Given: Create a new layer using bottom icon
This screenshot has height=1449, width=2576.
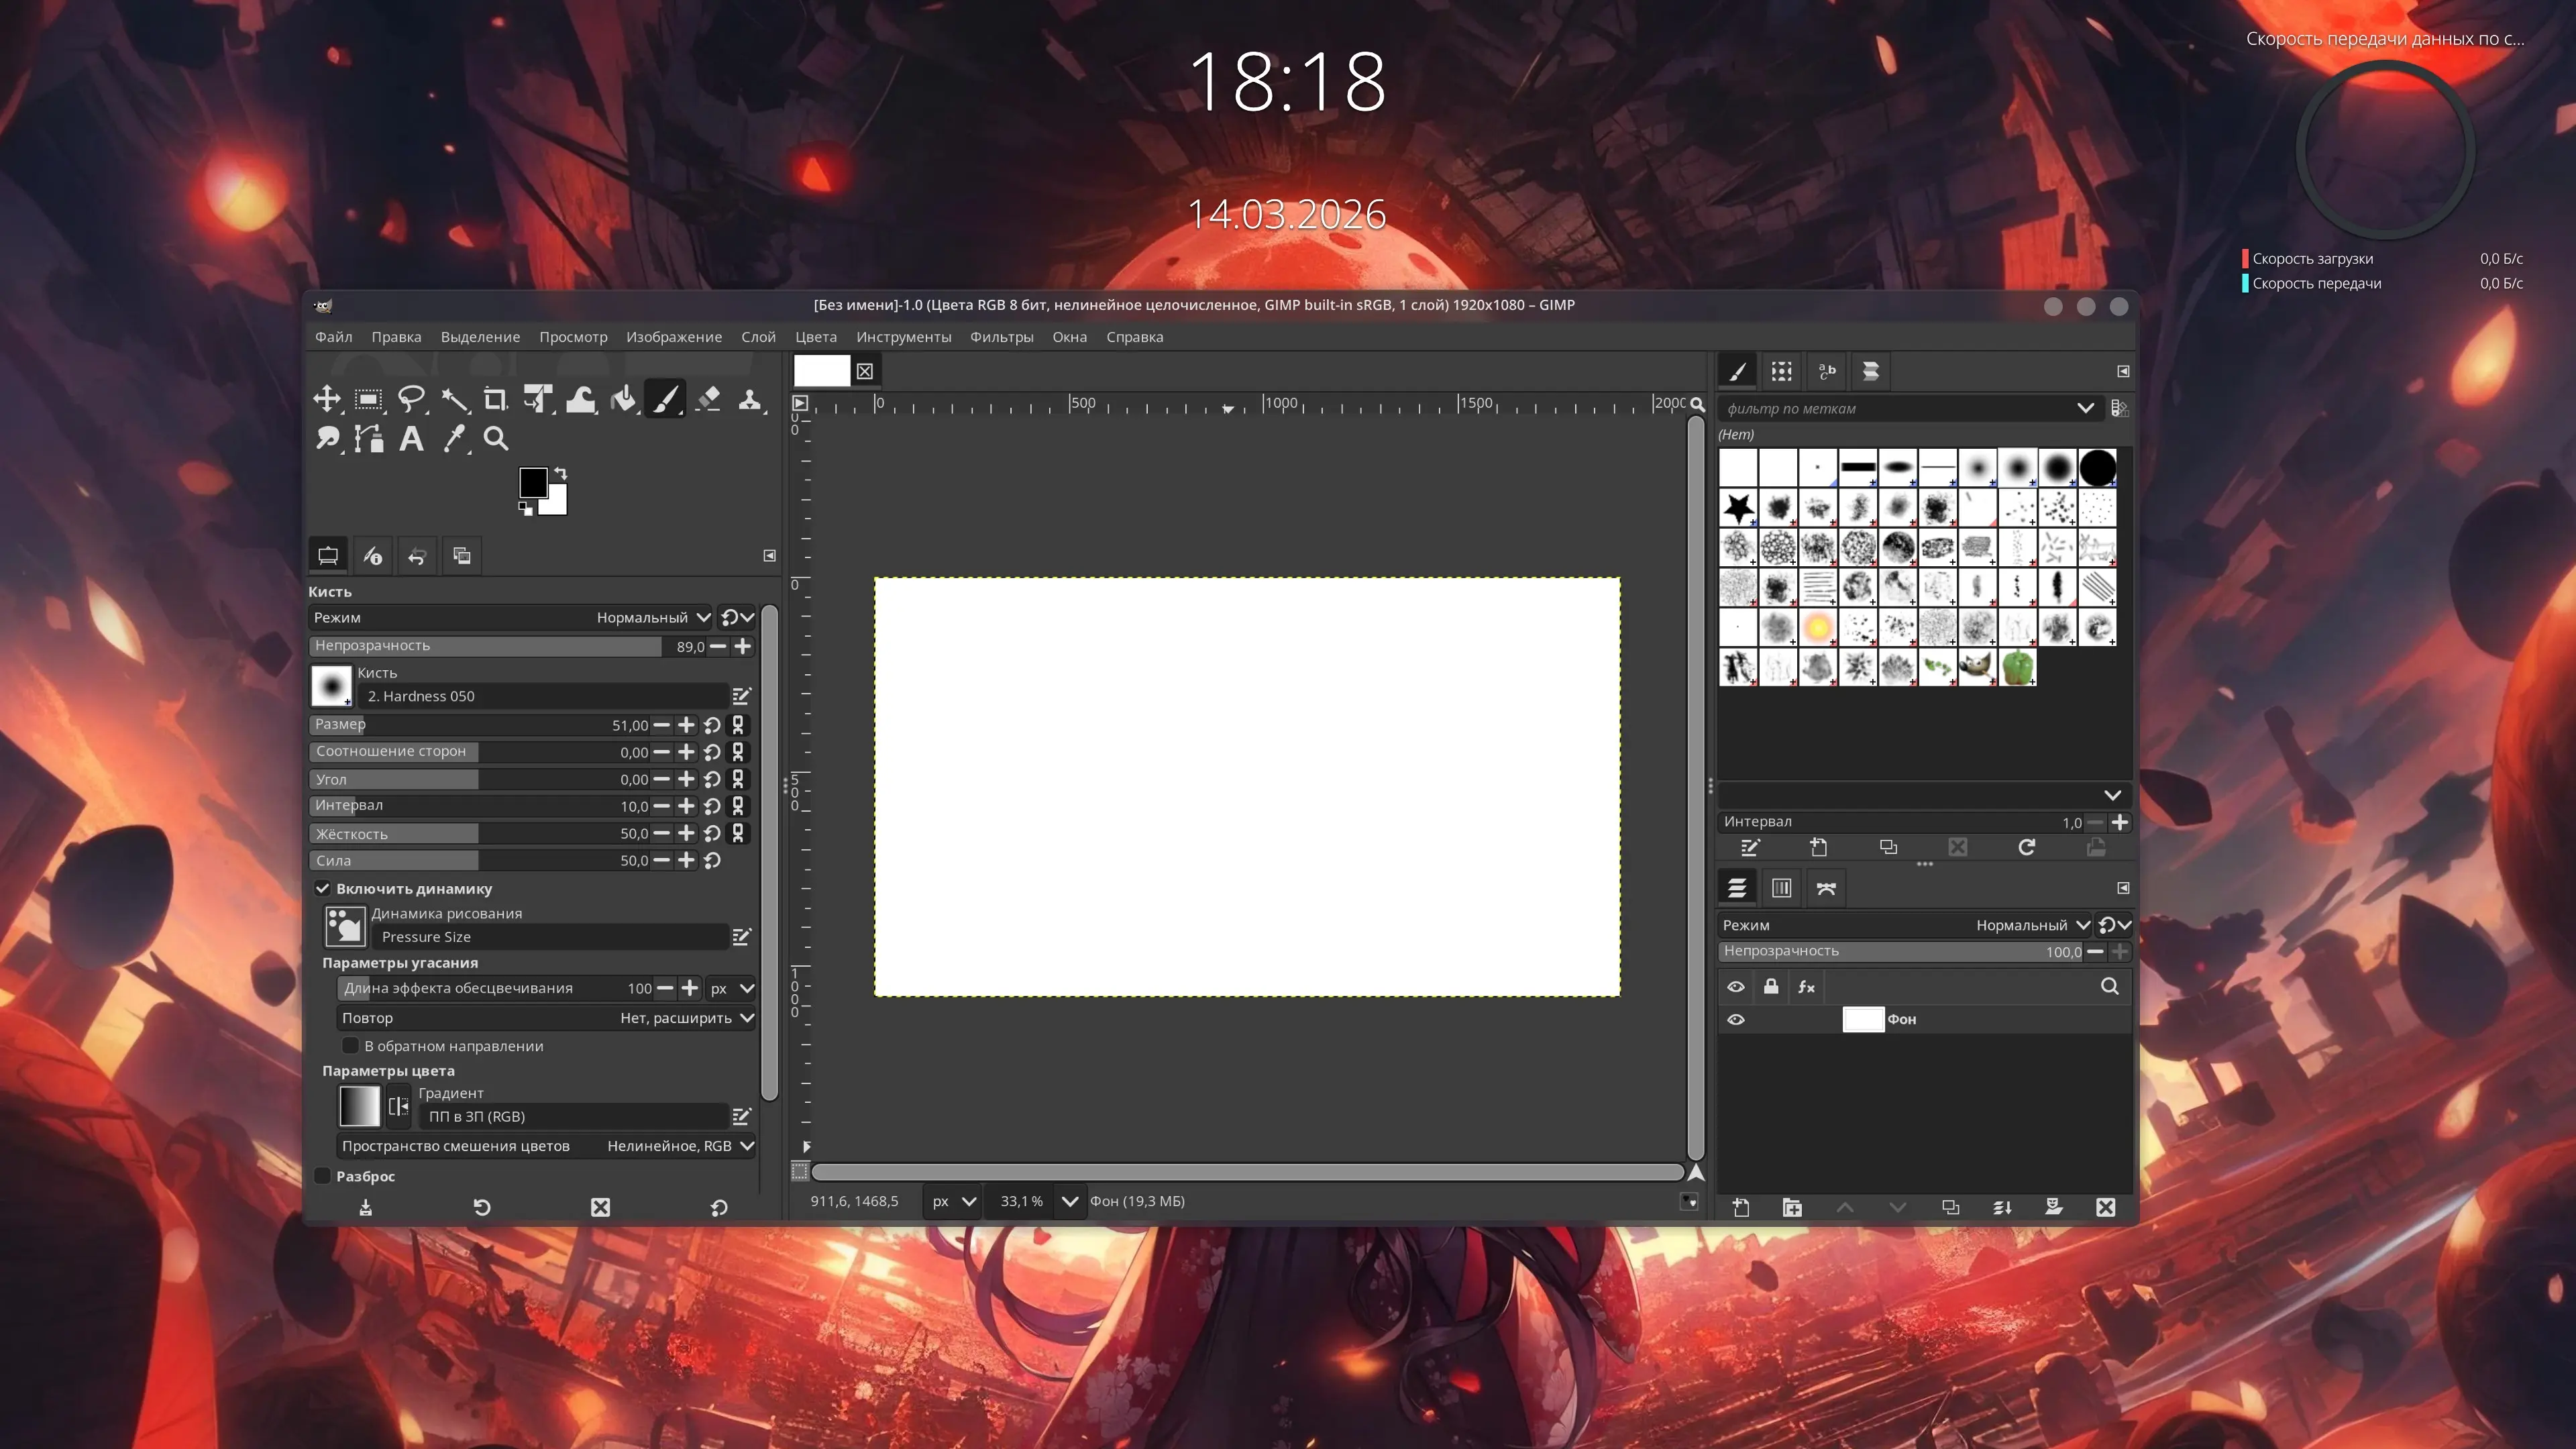Looking at the screenshot, I should pyautogui.click(x=1741, y=1207).
